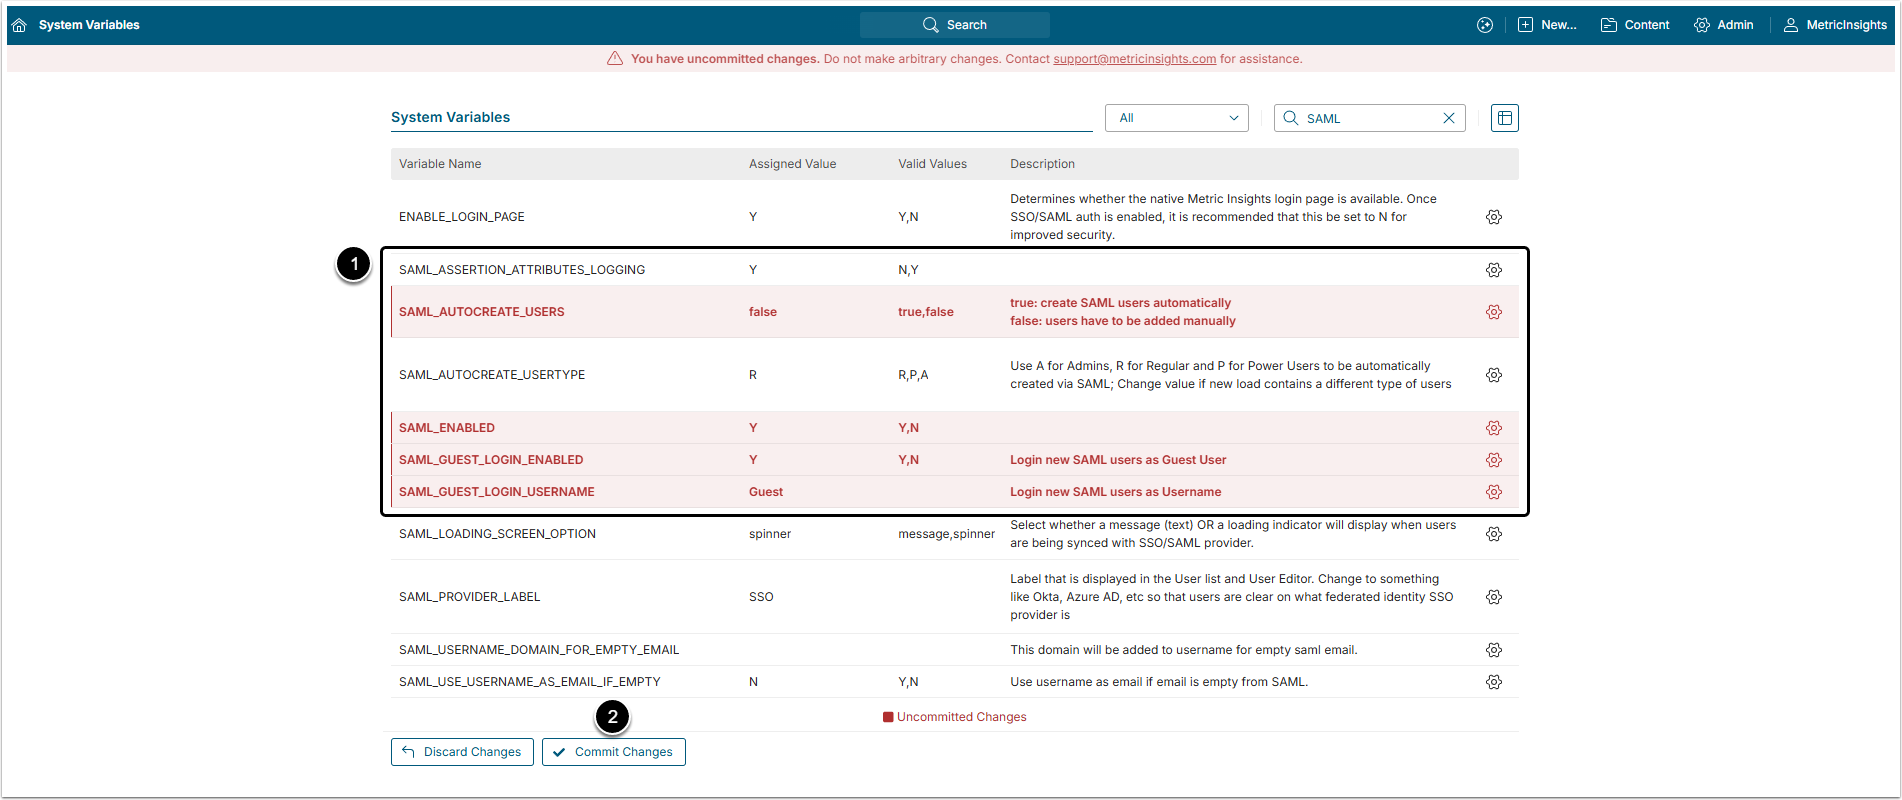The image size is (1902, 800).
Task: Open gear icon for SAML_ENABLED row
Action: tap(1493, 428)
